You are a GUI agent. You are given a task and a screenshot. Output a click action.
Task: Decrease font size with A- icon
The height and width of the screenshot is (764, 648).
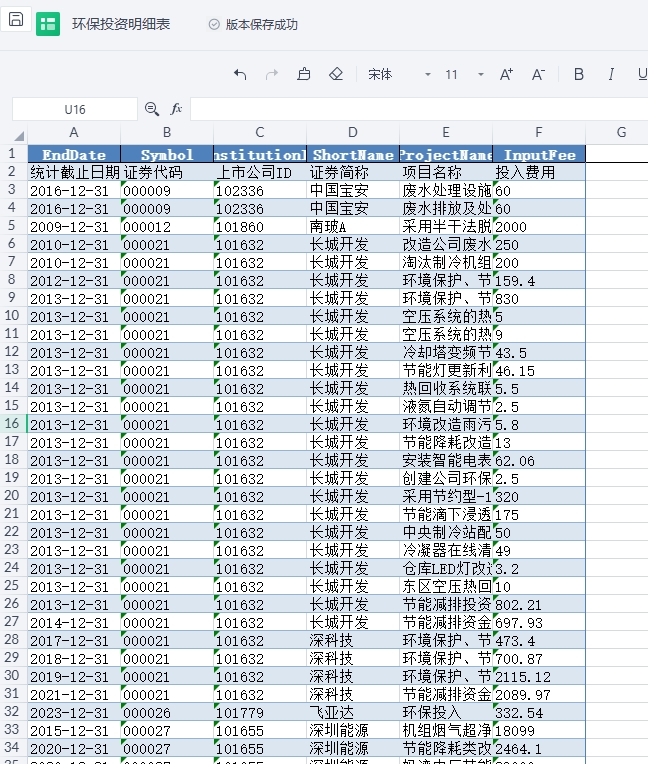538,74
